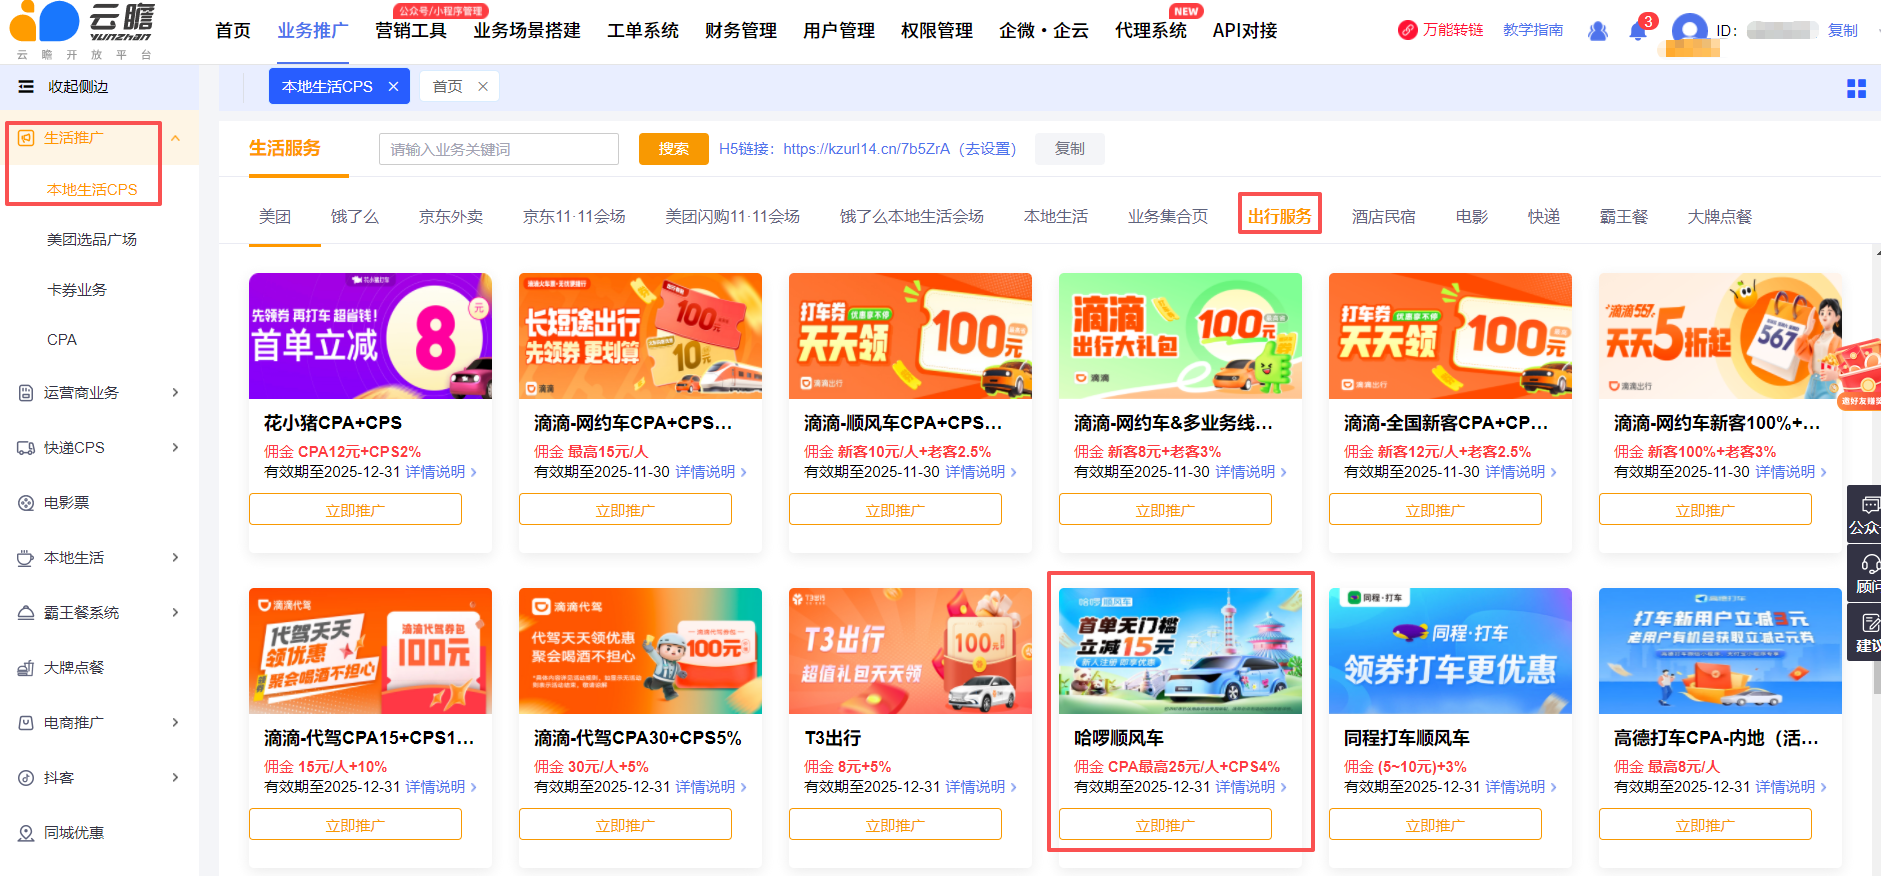Close the 本地生活CPS tab
1881x876 pixels.
393,87
